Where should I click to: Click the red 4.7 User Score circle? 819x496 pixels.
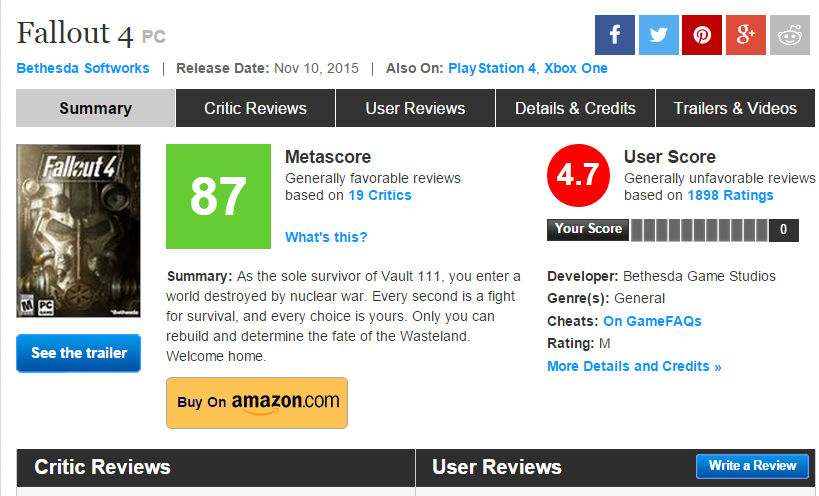[x=578, y=175]
